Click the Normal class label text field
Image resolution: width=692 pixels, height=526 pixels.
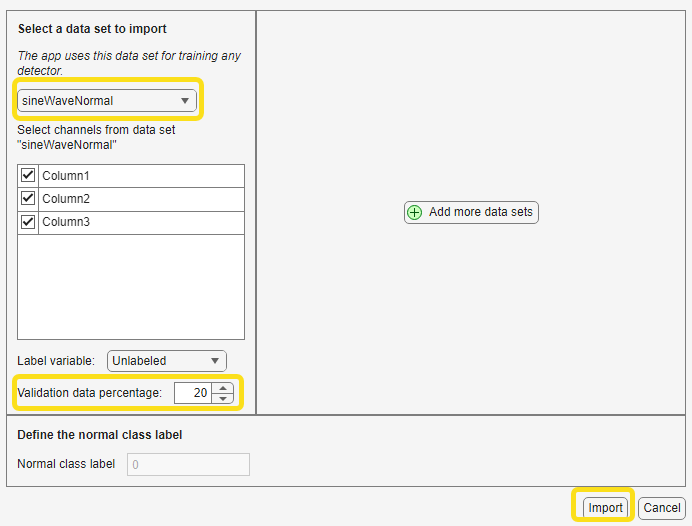tap(188, 464)
